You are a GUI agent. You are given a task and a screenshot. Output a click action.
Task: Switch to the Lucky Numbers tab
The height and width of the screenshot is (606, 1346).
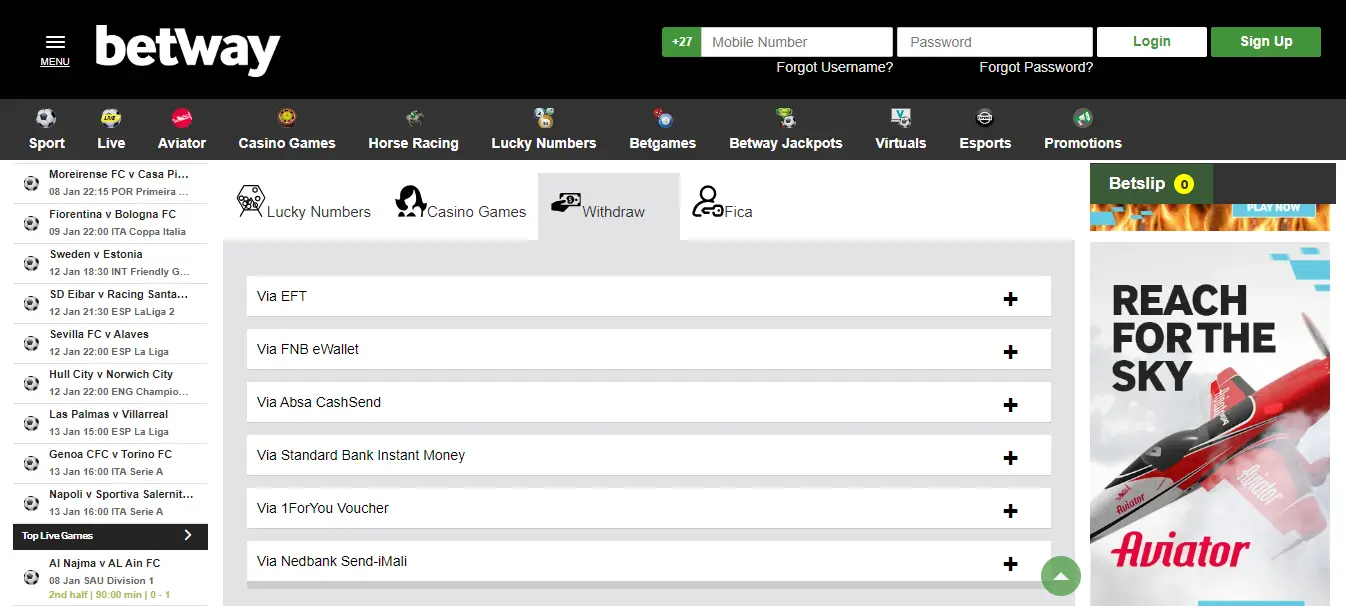[303, 205]
